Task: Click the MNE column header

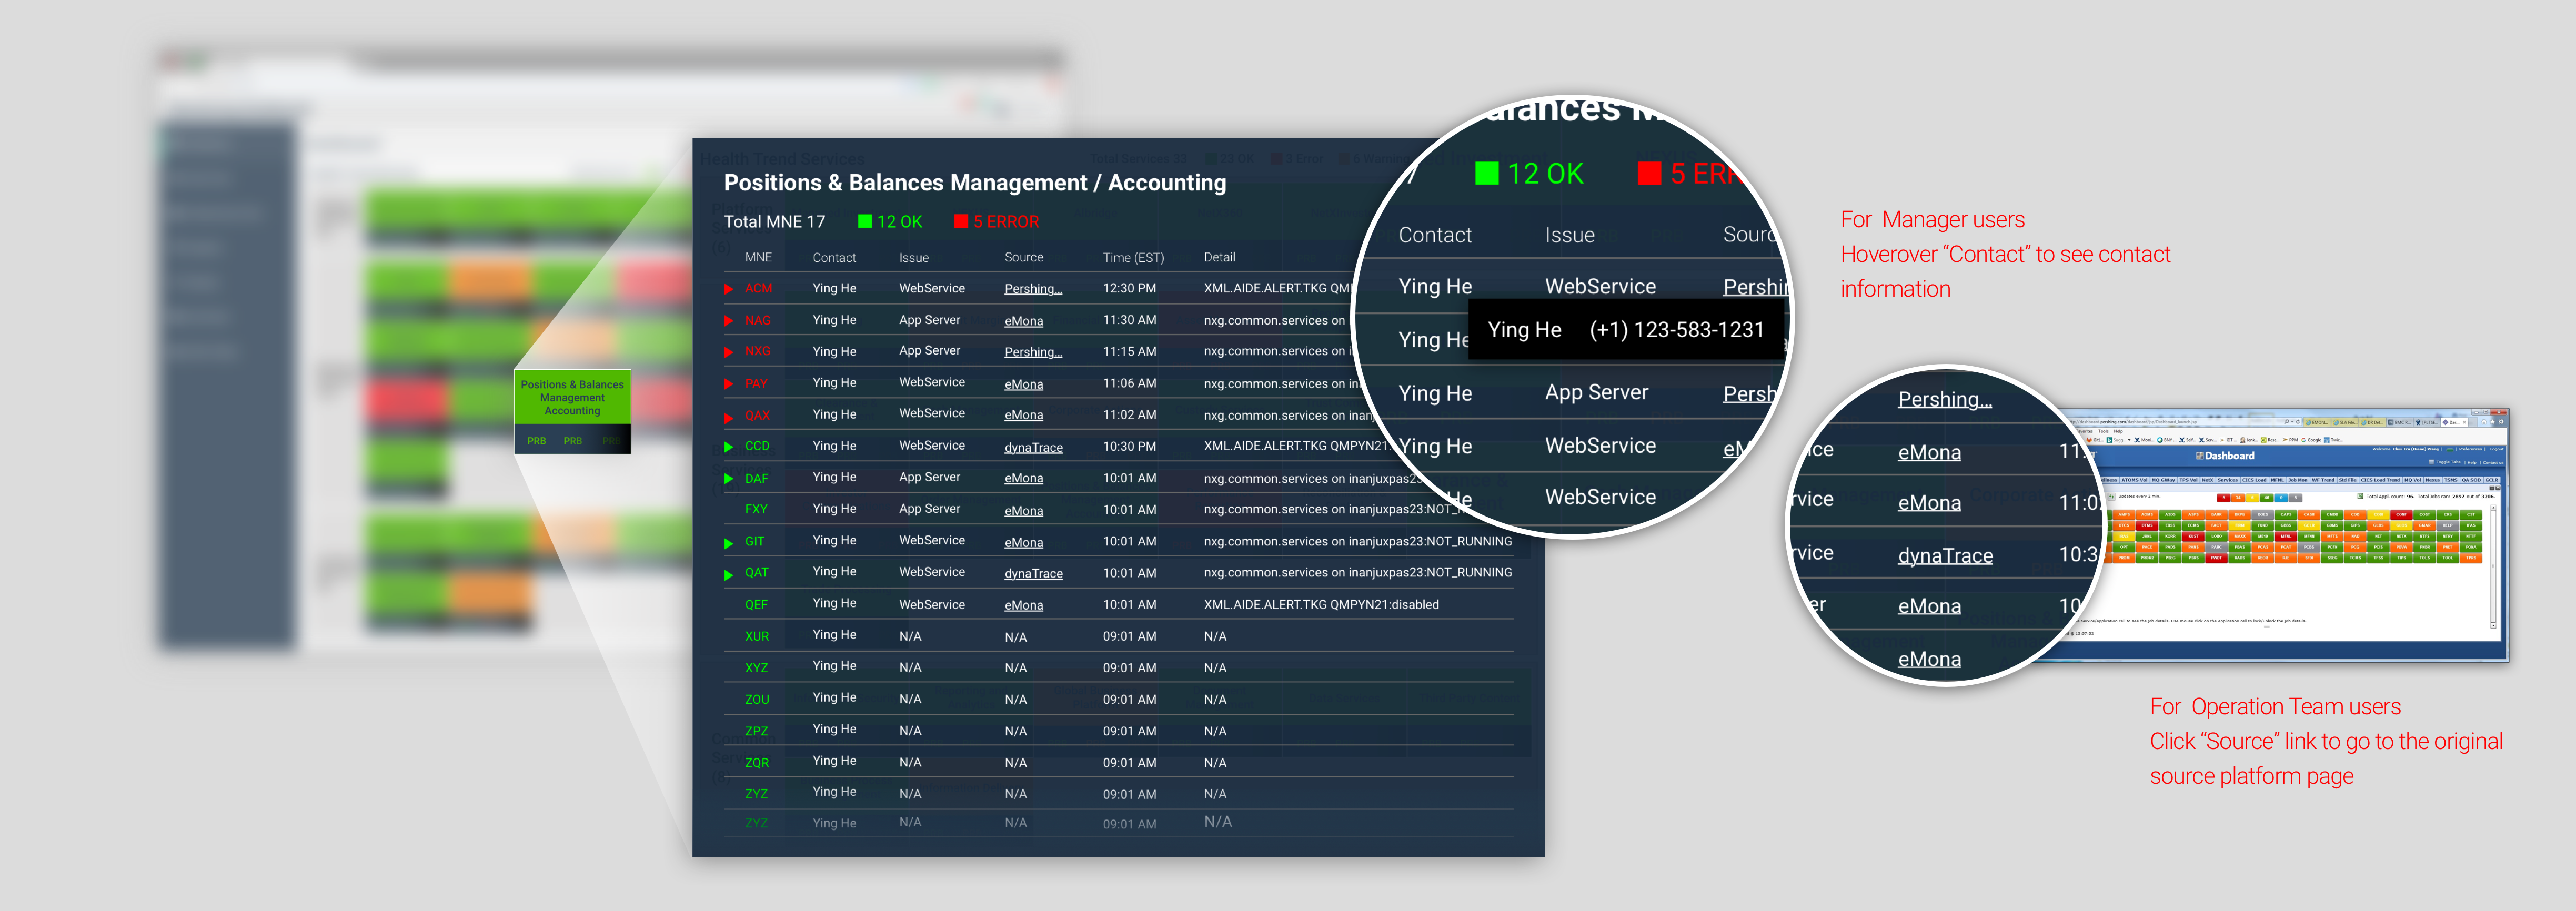Action: 758,257
